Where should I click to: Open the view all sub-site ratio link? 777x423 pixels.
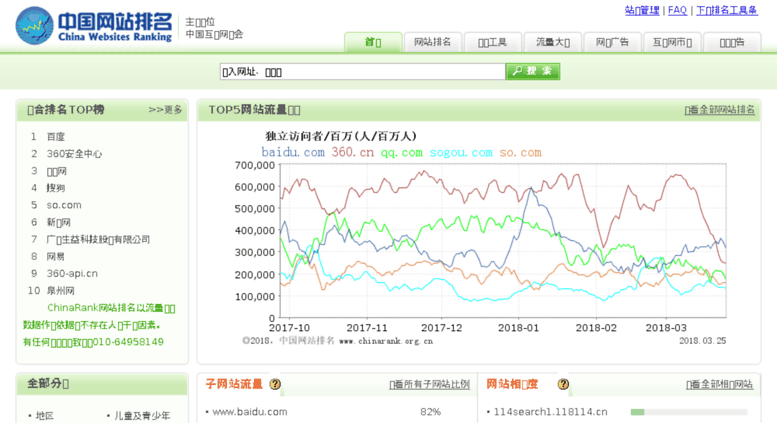(x=430, y=384)
